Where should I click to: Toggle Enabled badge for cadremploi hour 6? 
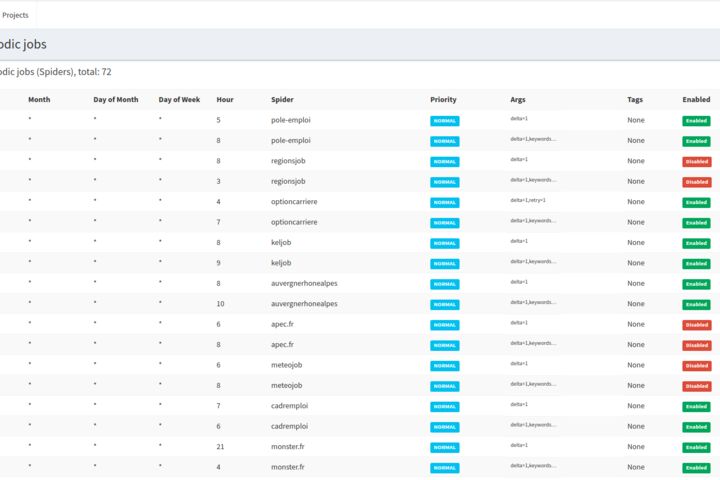click(696, 427)
